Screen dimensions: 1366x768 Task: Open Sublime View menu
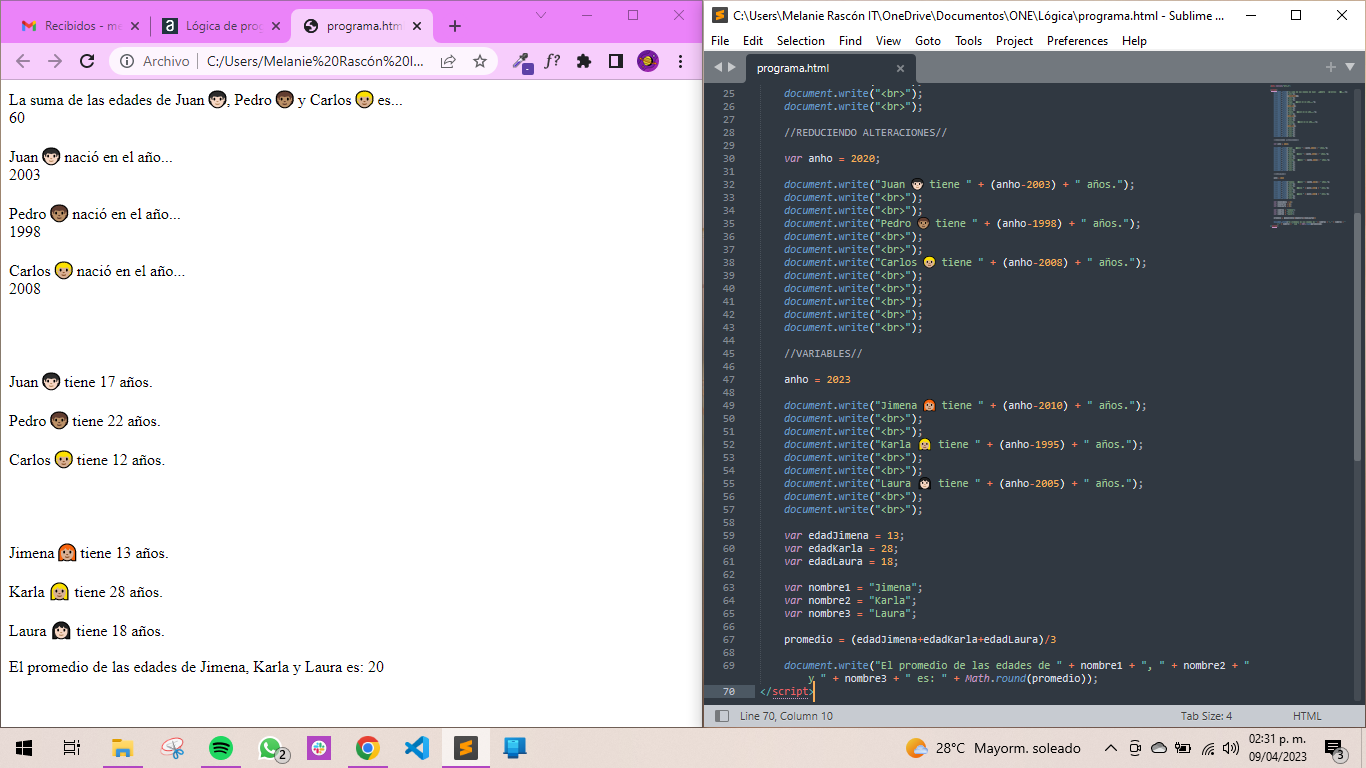click(888, 41)
